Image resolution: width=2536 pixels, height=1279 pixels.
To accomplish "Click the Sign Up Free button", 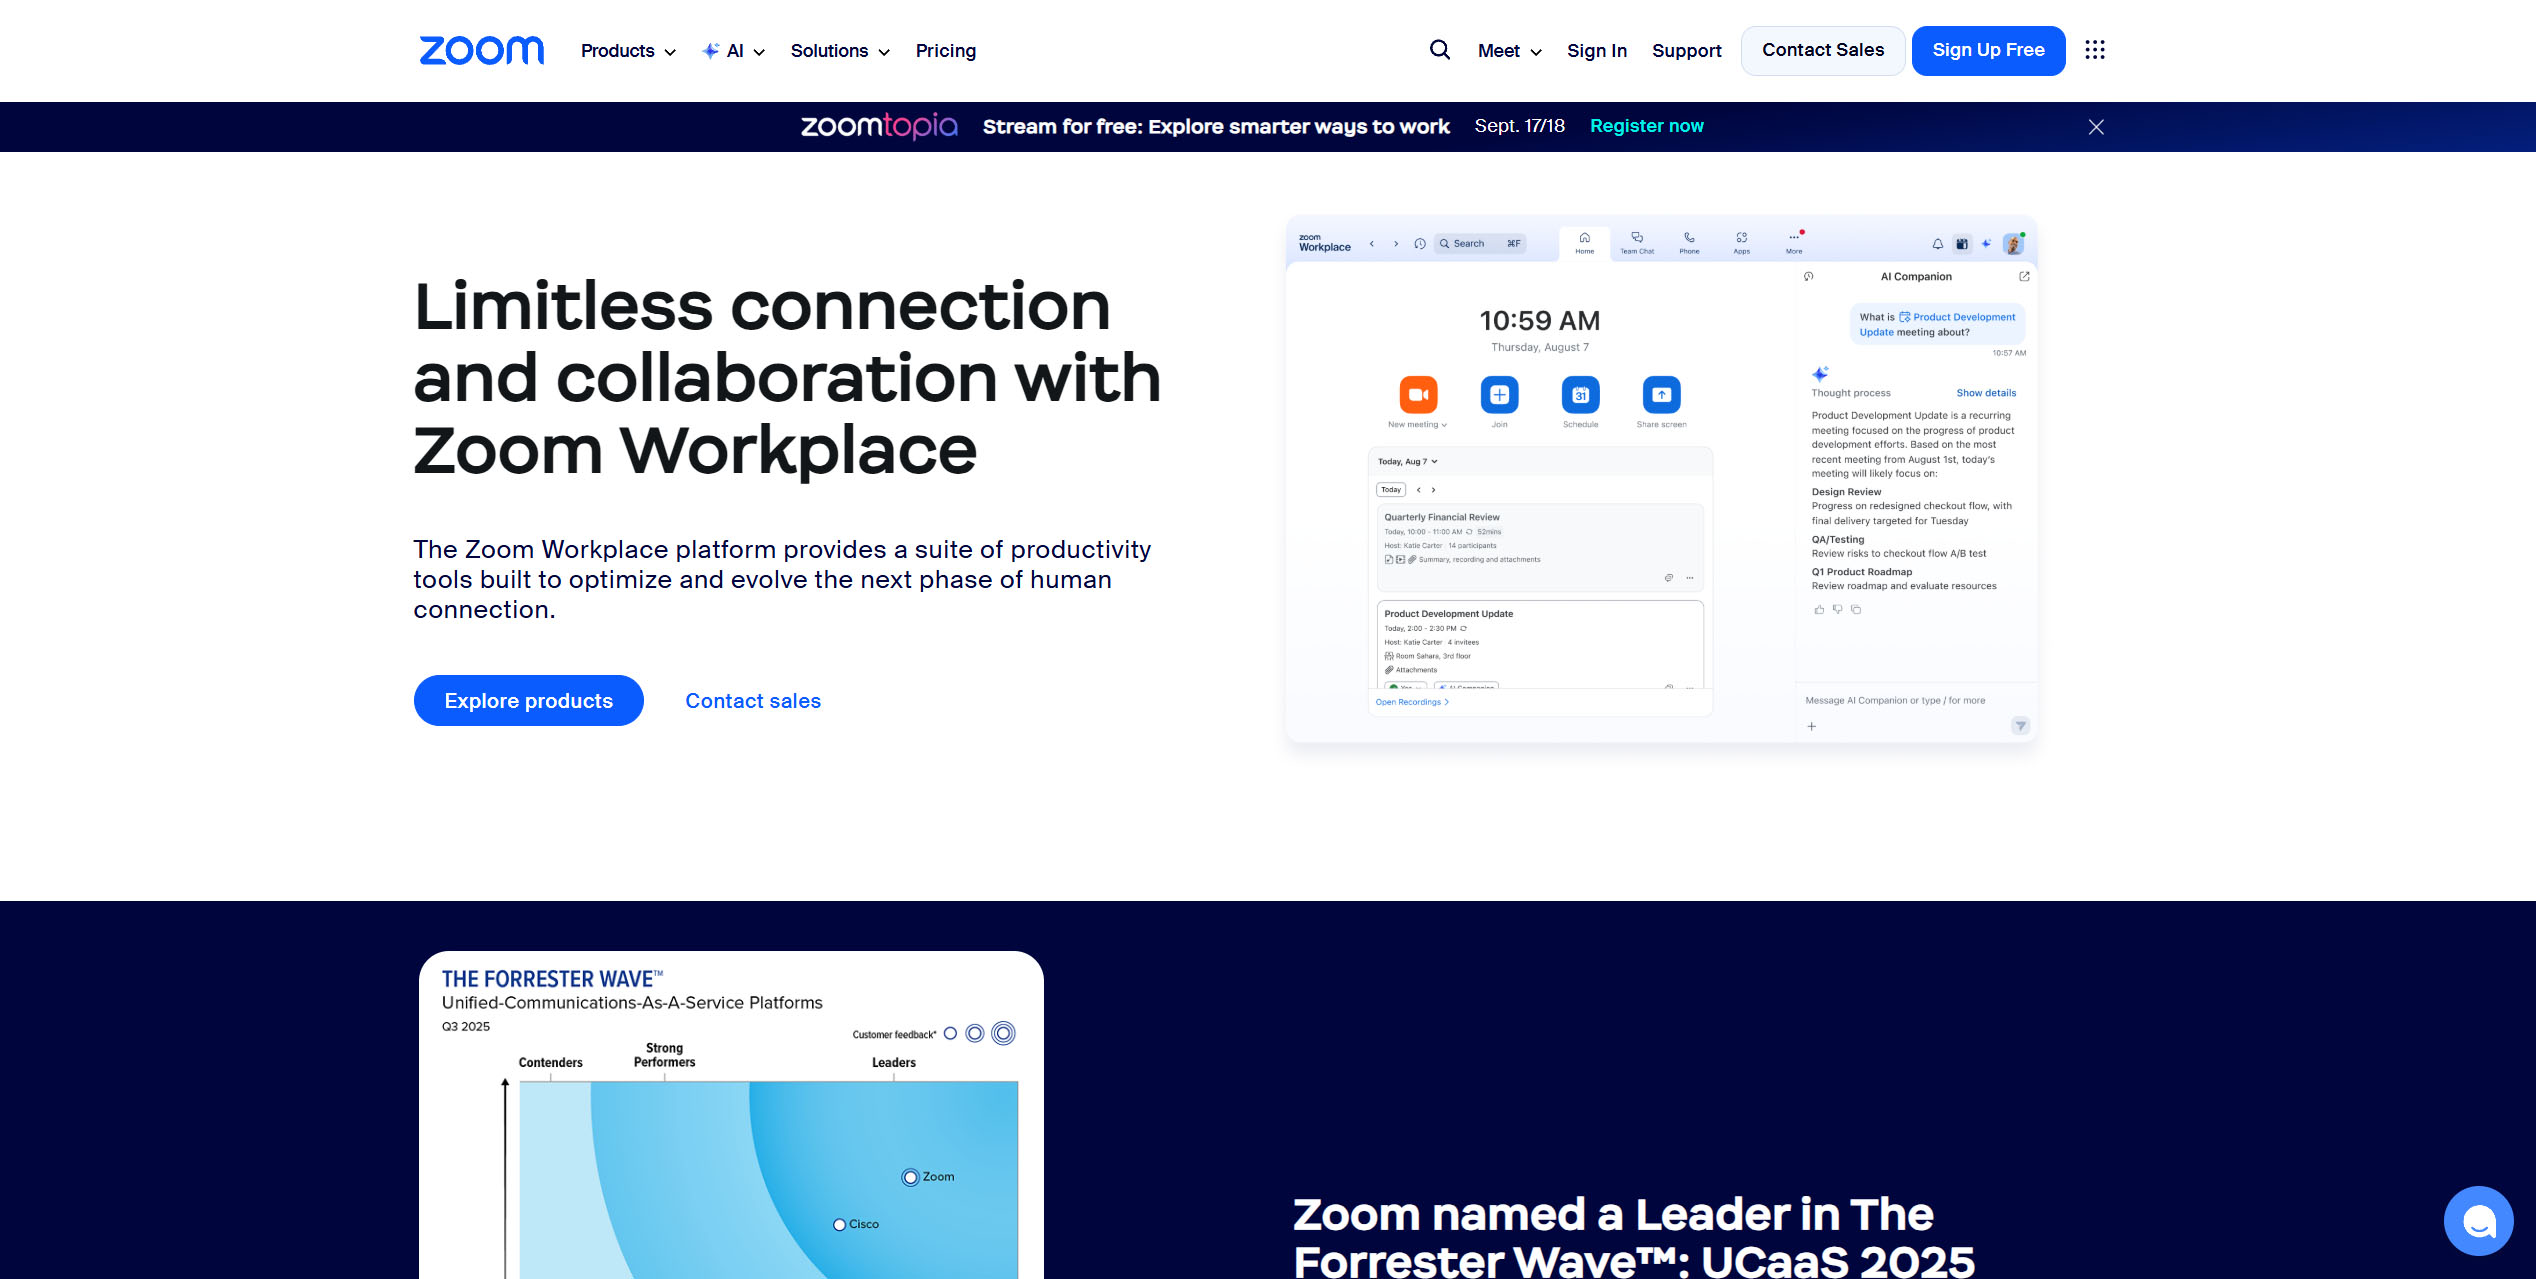I will point(1988,50).
